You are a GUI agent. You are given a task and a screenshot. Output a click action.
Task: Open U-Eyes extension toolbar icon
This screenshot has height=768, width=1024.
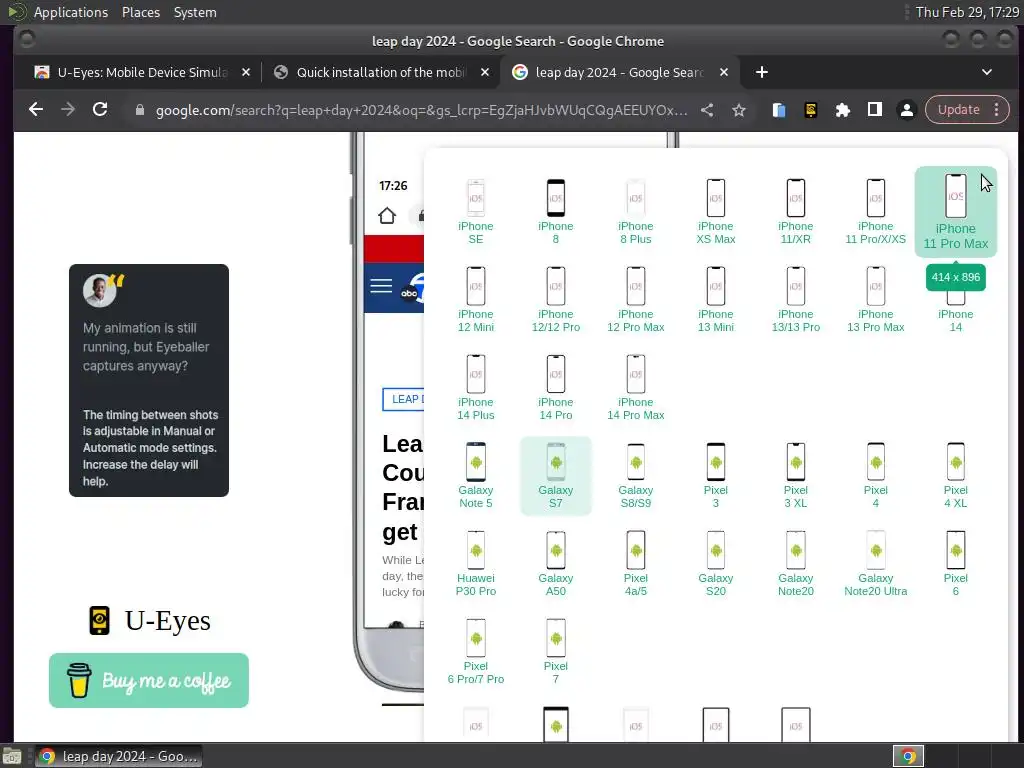[x=810, y=110]
